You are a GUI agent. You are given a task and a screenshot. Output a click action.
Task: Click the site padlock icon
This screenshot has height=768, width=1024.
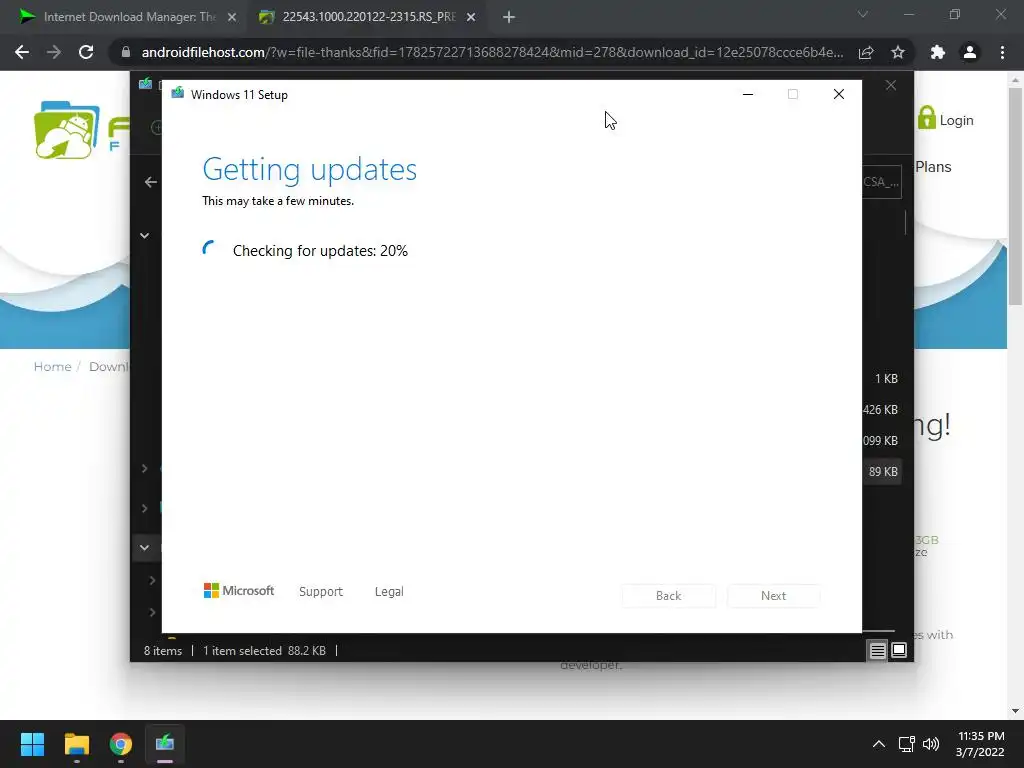pyautogui.click(x=126, y=52)
